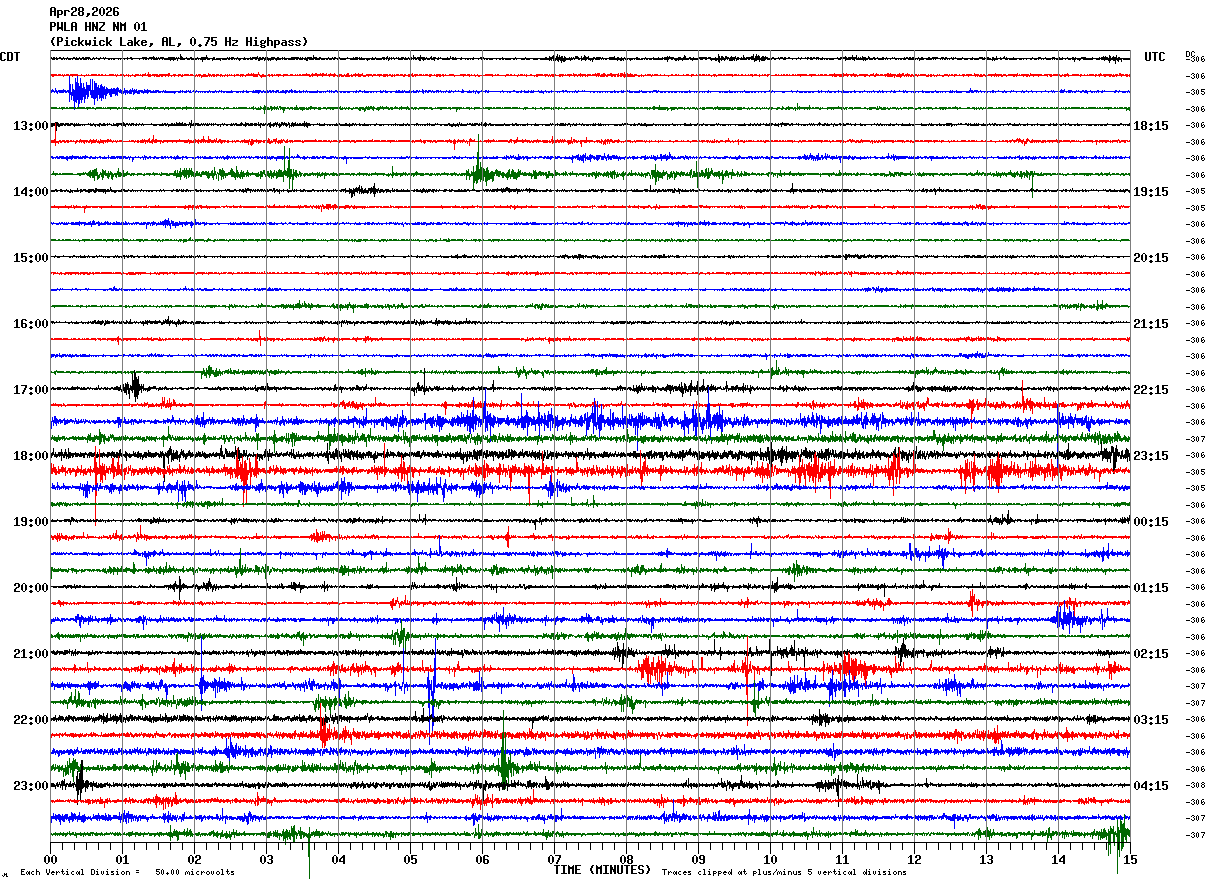Click the 20:15 UTC row label
Screen dimensions: 1210x886
1151,258
